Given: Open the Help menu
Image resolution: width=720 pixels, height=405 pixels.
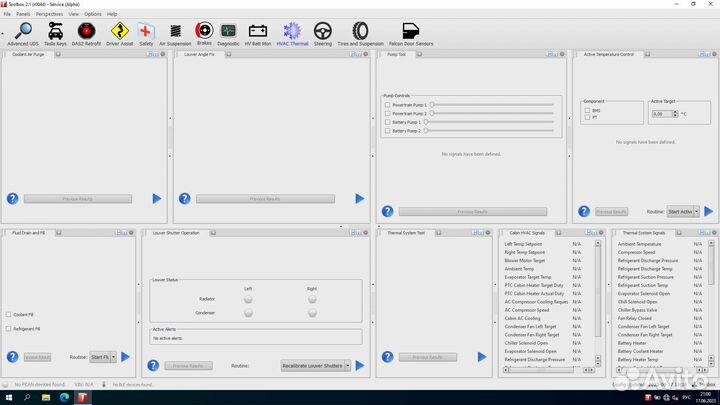Looking at the screenshot, I should tap(112, 14).
